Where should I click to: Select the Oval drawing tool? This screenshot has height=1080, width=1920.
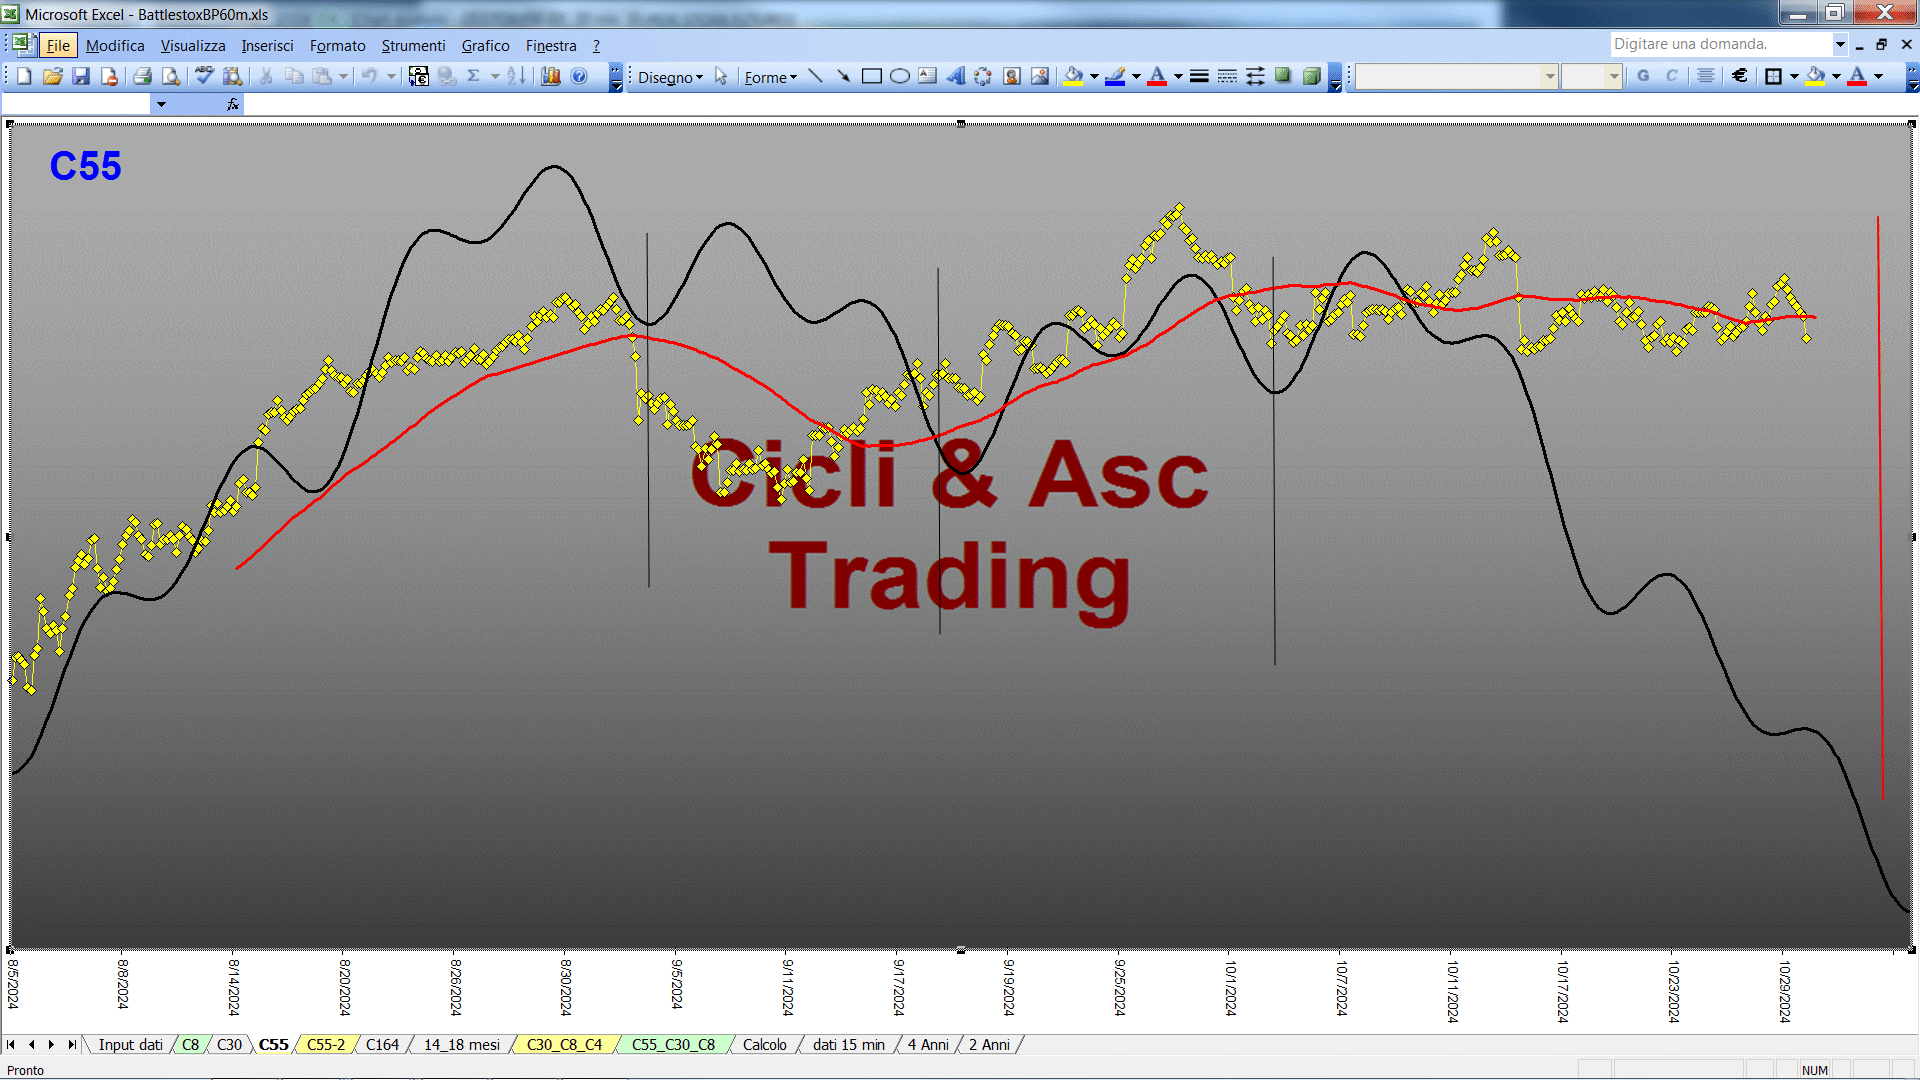tap(900, 76)
